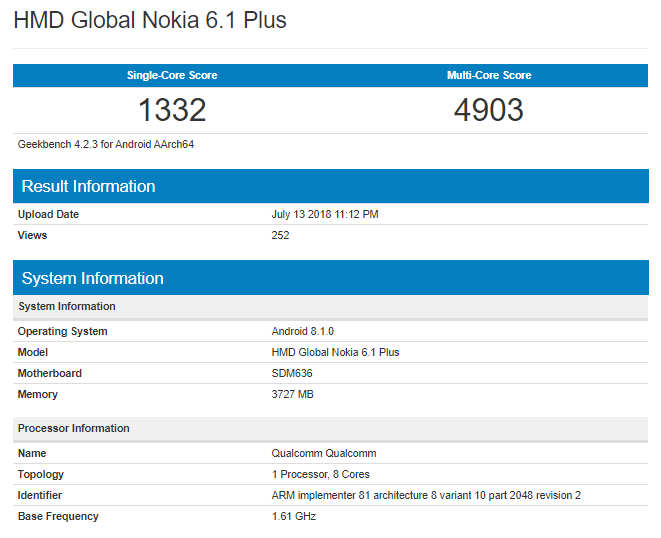Screen dimensions: 661x538
Task: Click the Qualcomm Qualcomm value
Action: (x=324, y=453)
